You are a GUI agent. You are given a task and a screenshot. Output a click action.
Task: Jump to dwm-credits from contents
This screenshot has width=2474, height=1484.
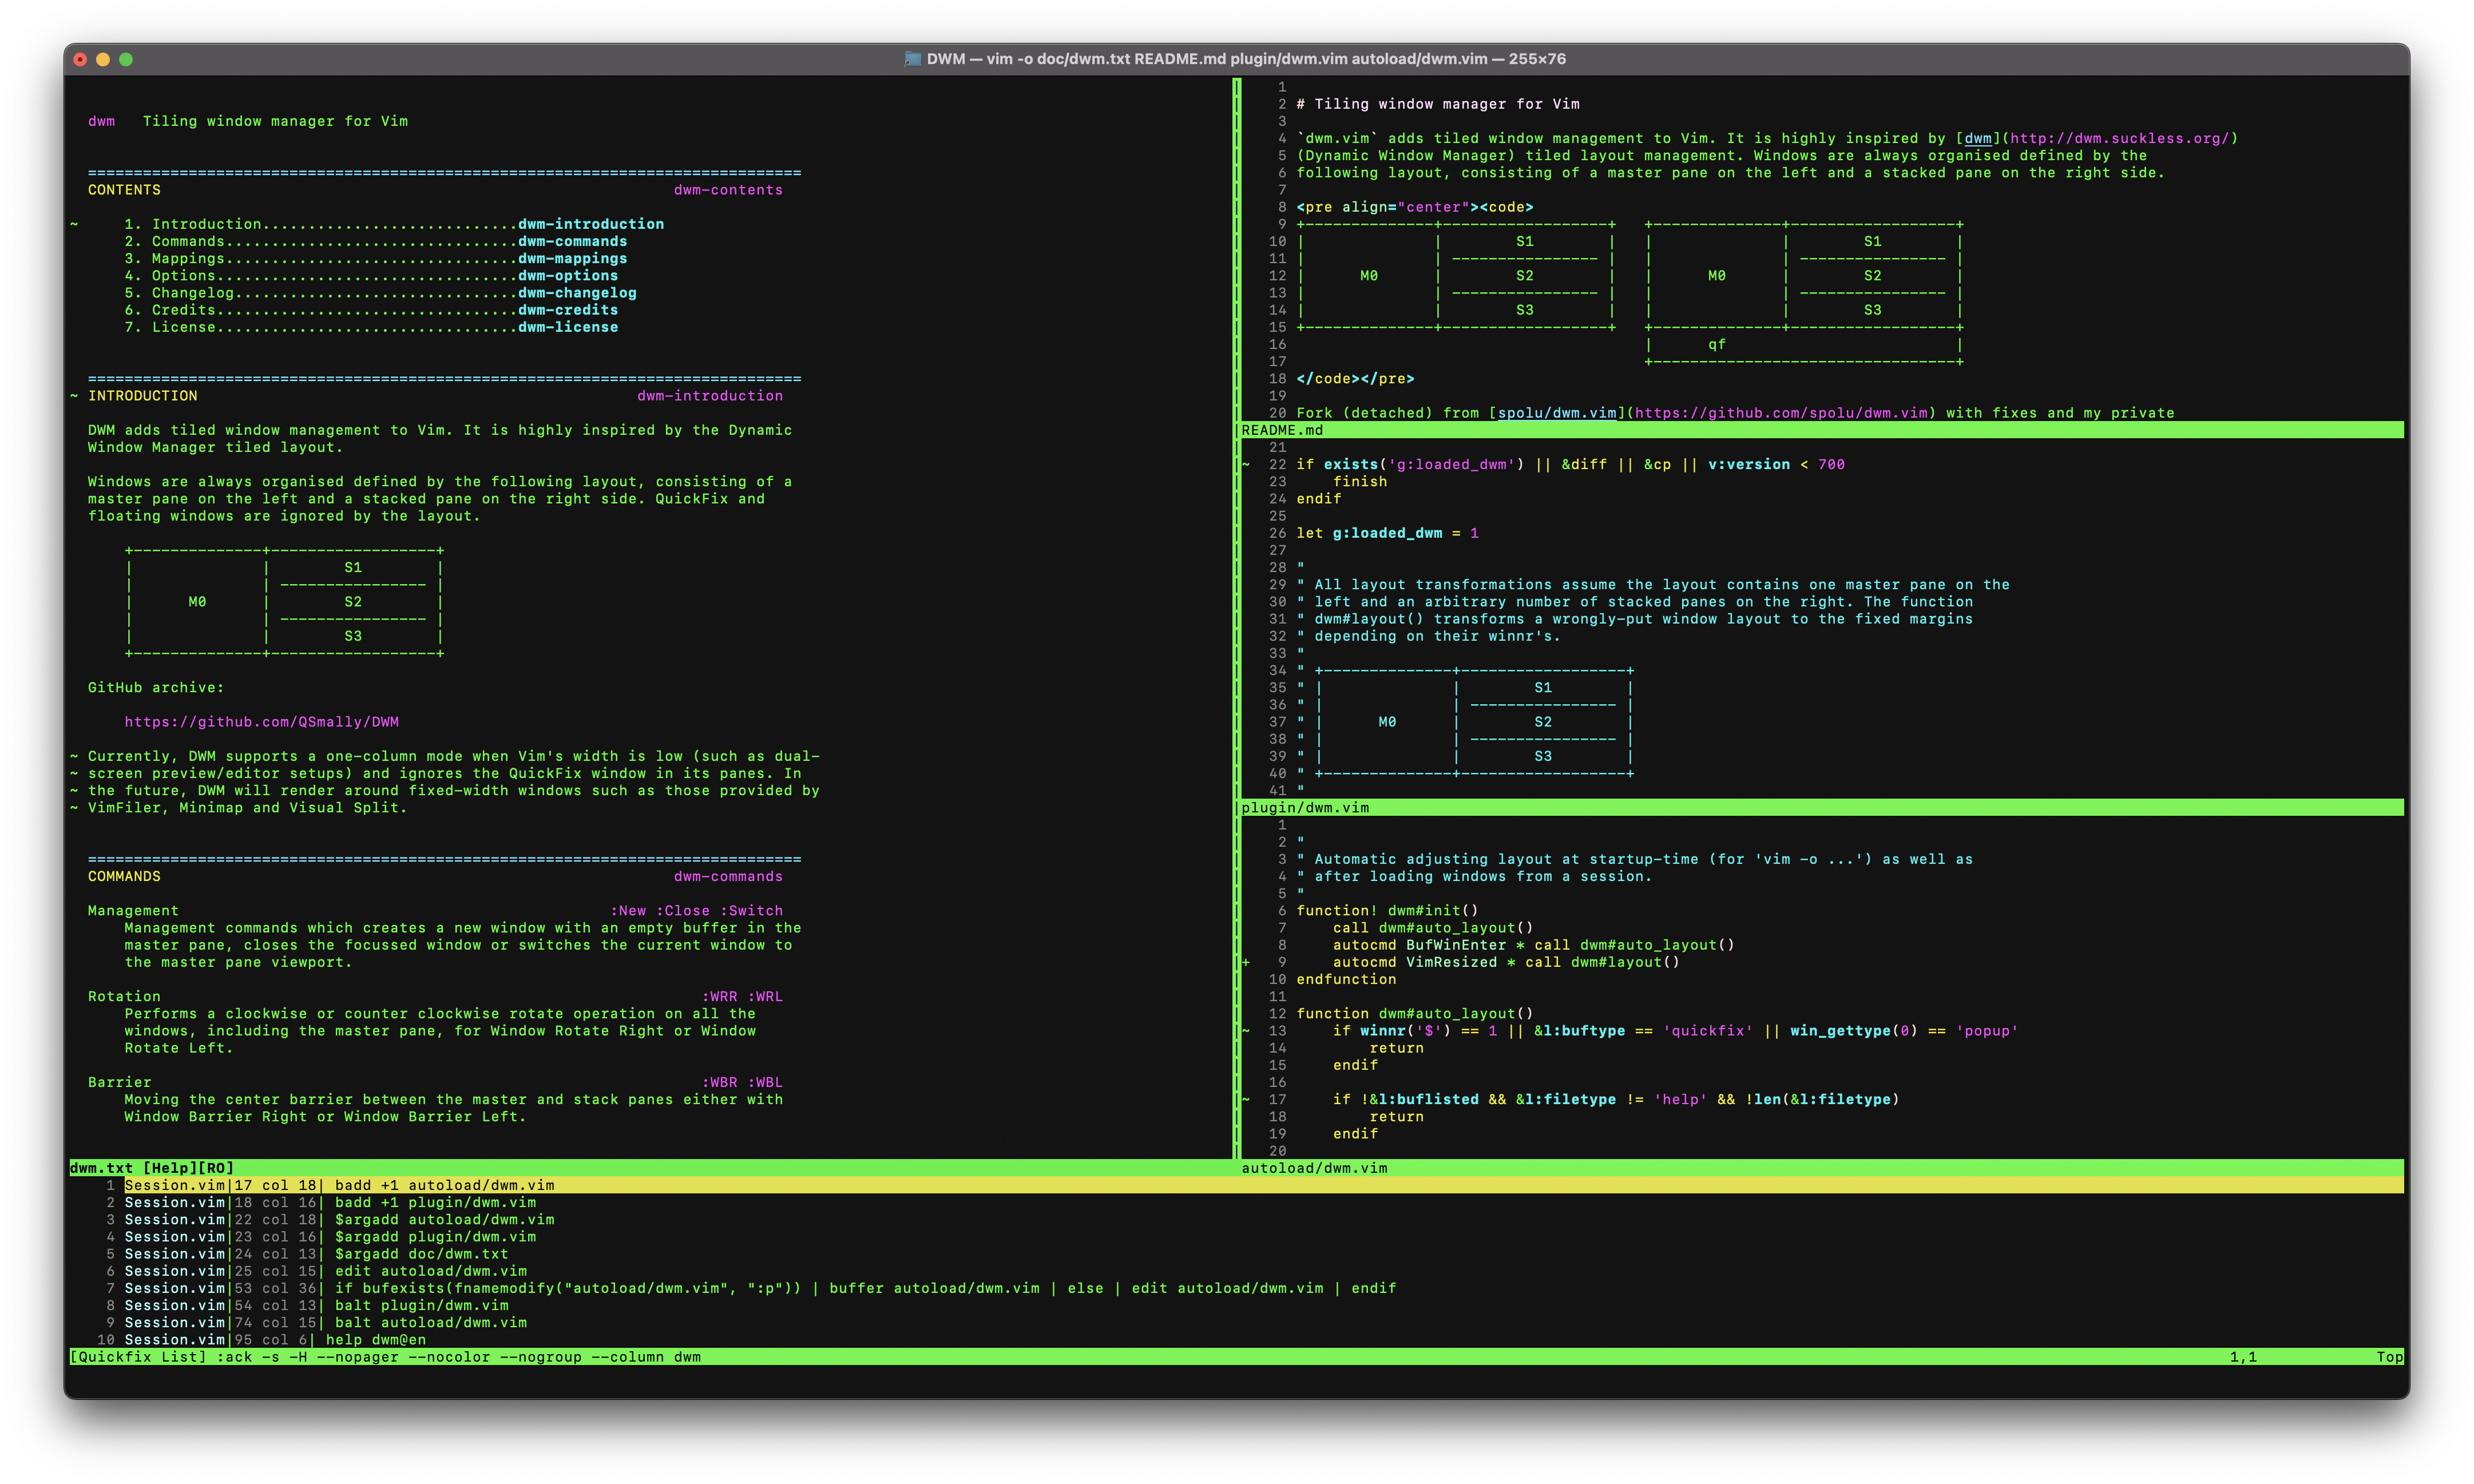point(568,310)
